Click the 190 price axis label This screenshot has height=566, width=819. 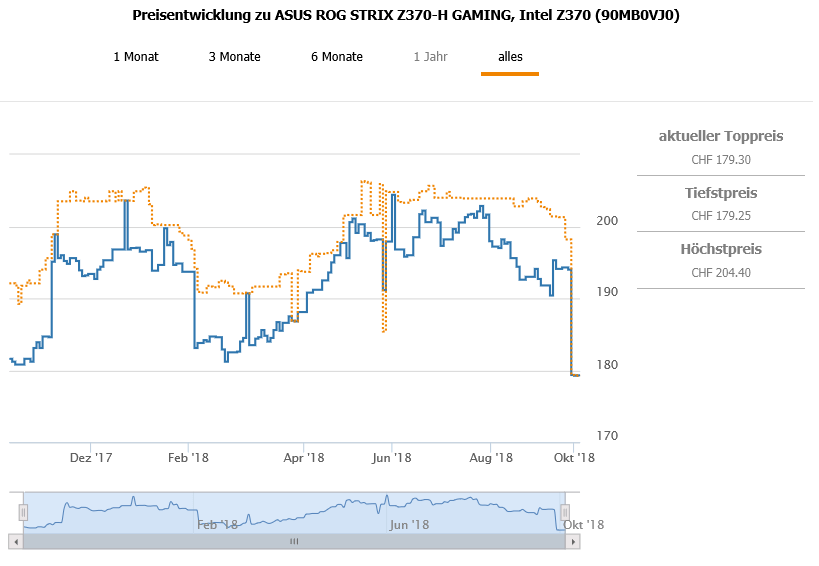(x=607, y=292)
